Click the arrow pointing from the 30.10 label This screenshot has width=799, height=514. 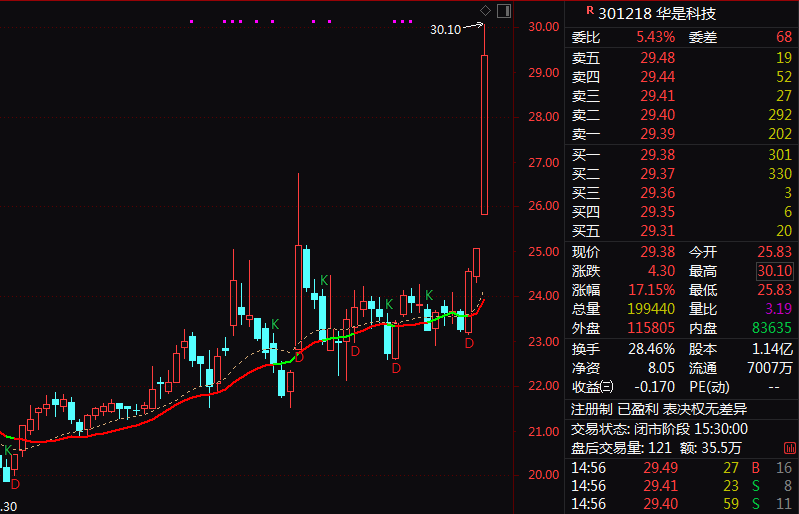click(x=474, y=27)
